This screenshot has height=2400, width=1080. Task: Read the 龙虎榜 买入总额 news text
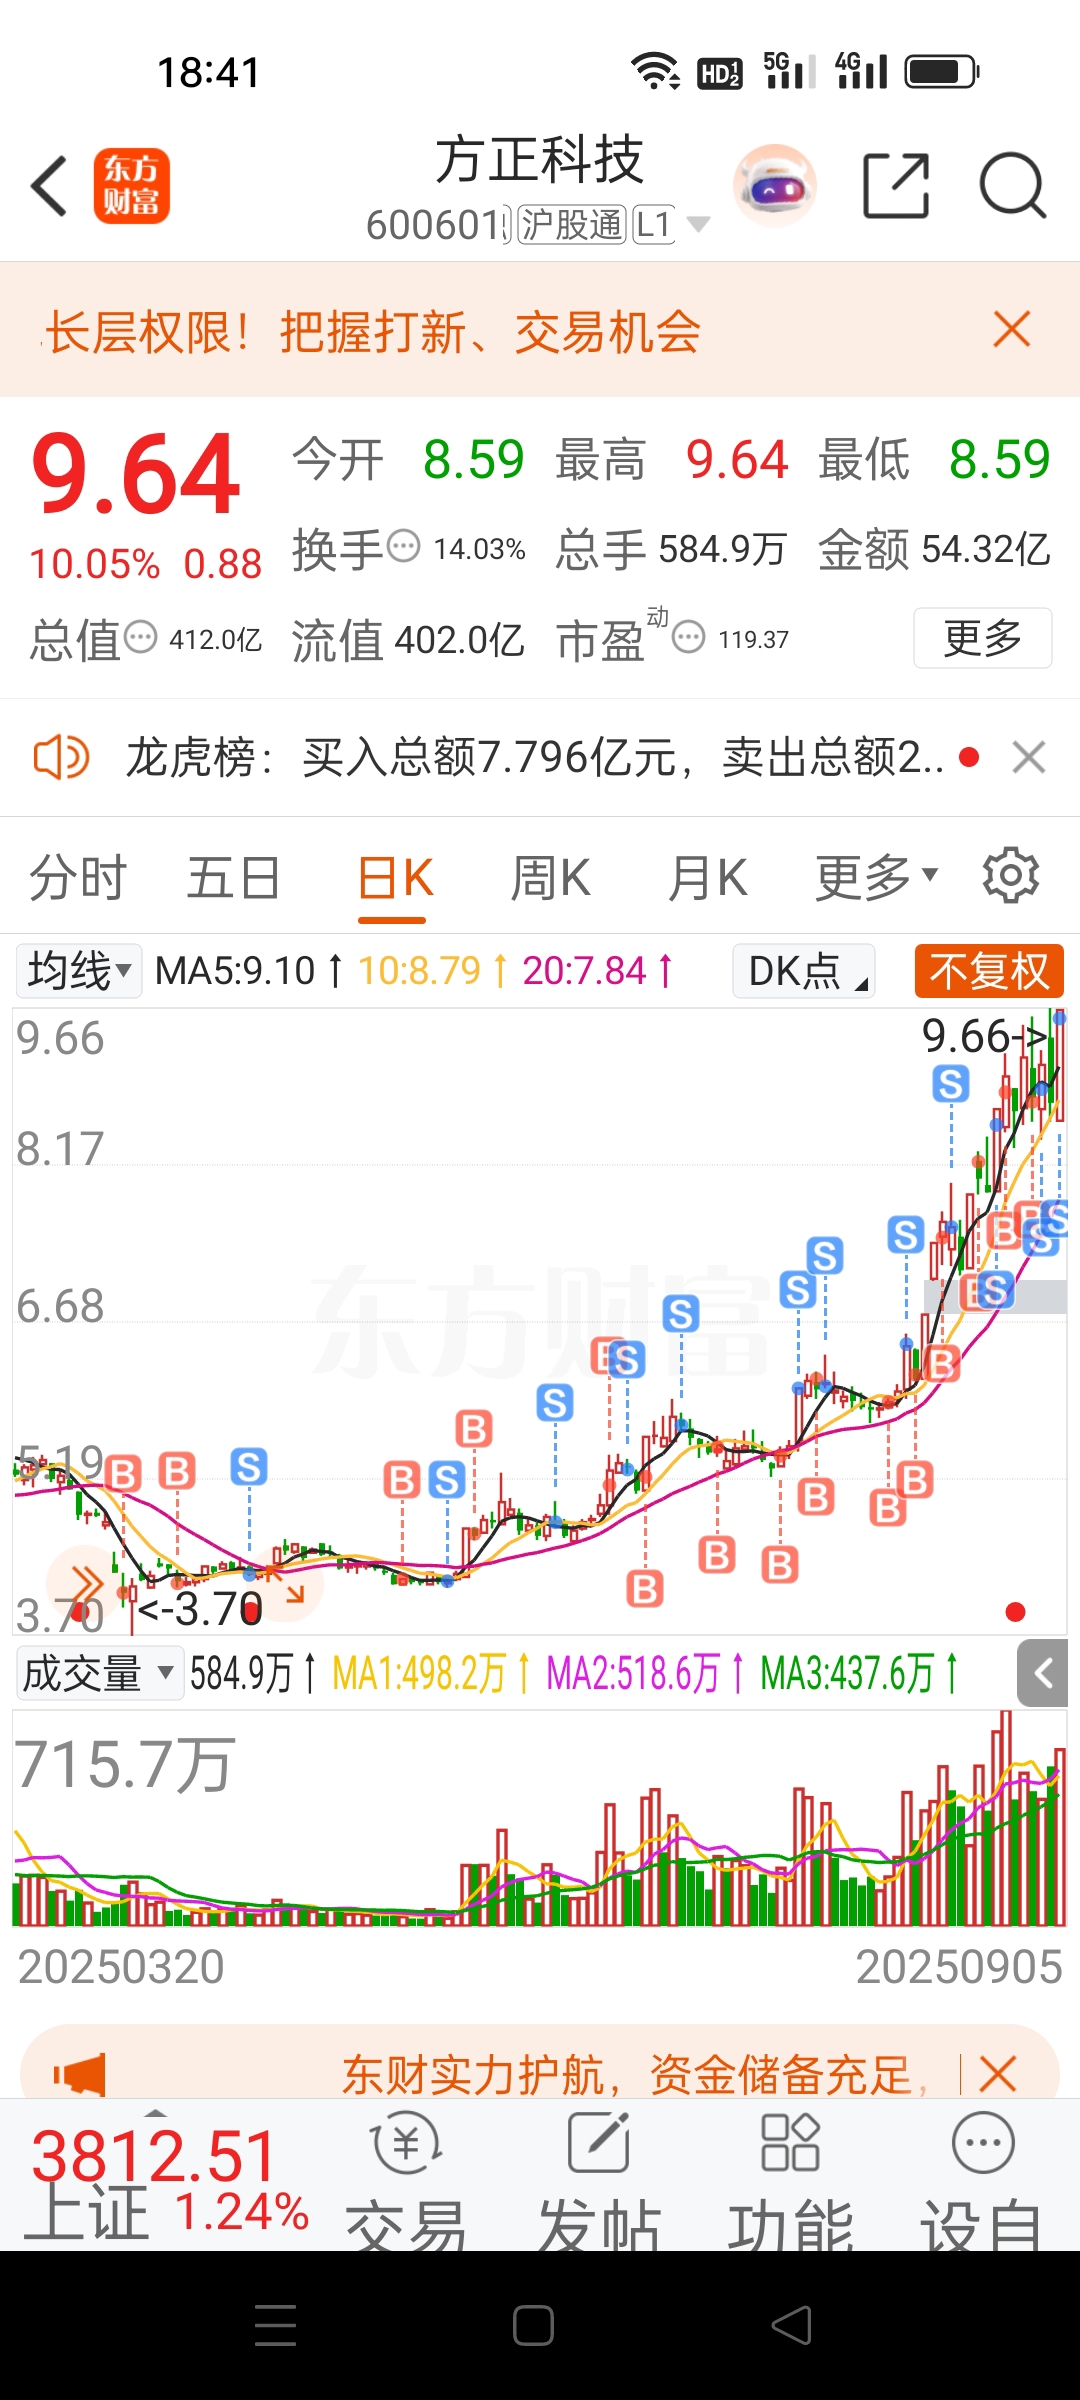coord(534,757)
